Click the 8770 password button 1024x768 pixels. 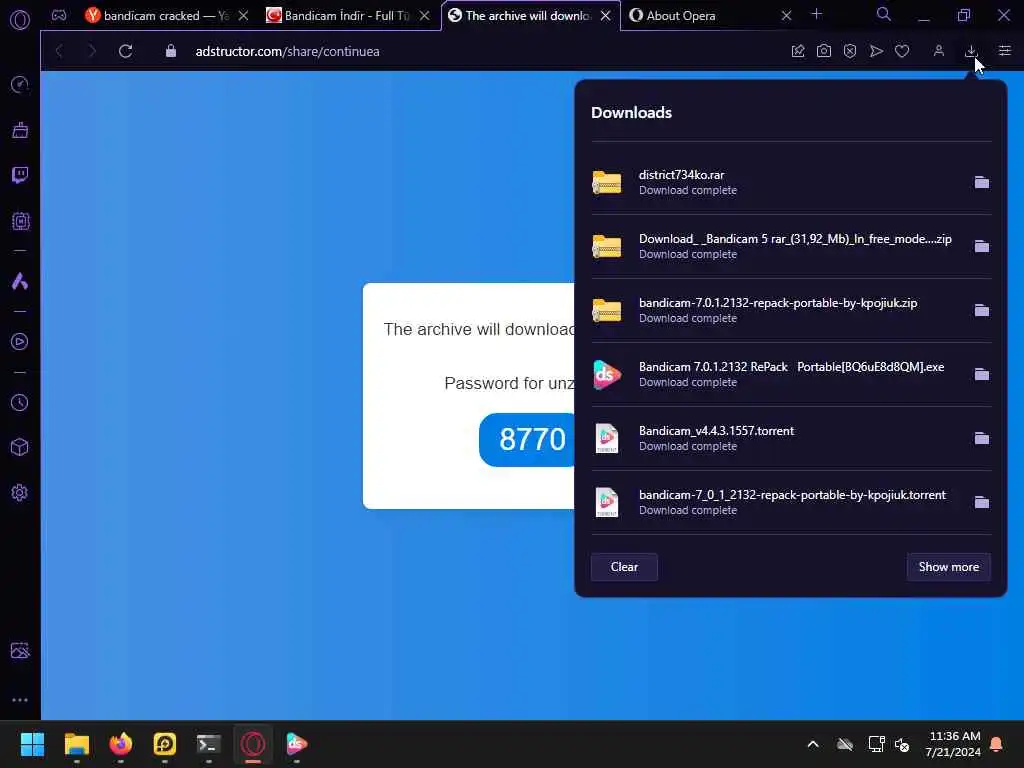point(527,440)
